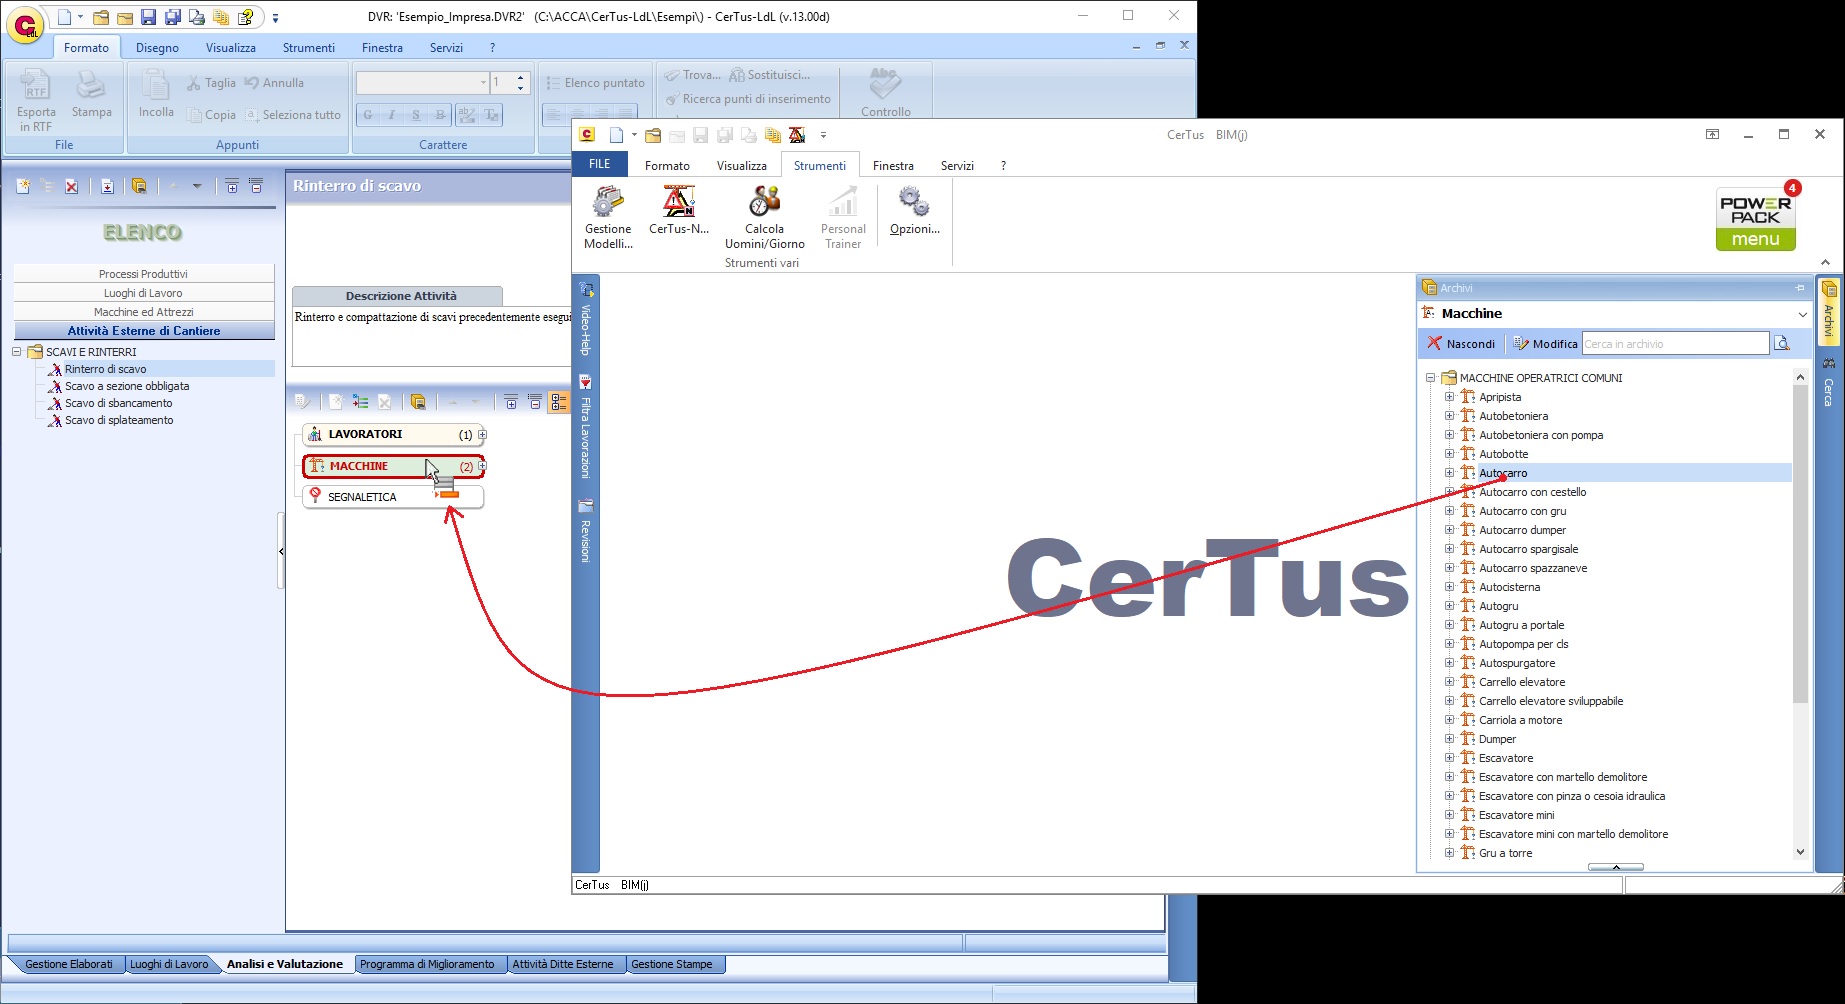The width and height of the screenshot is (1845, 1004).
Task: Expand the Apripista tree entry
Action: [1450, 397]
